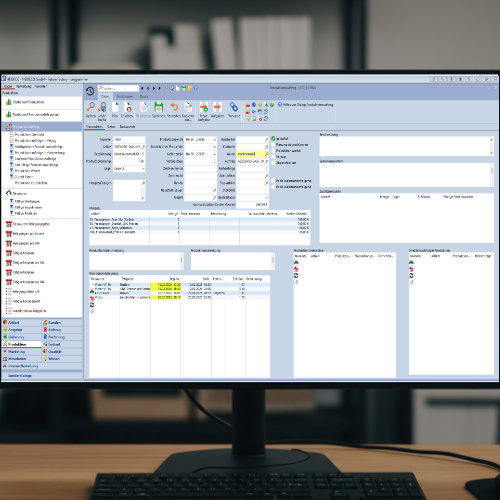This screenshot has width=500, height=500.
Task: Open the Marketing module in sidebar
Action: (x=21, y=352)
